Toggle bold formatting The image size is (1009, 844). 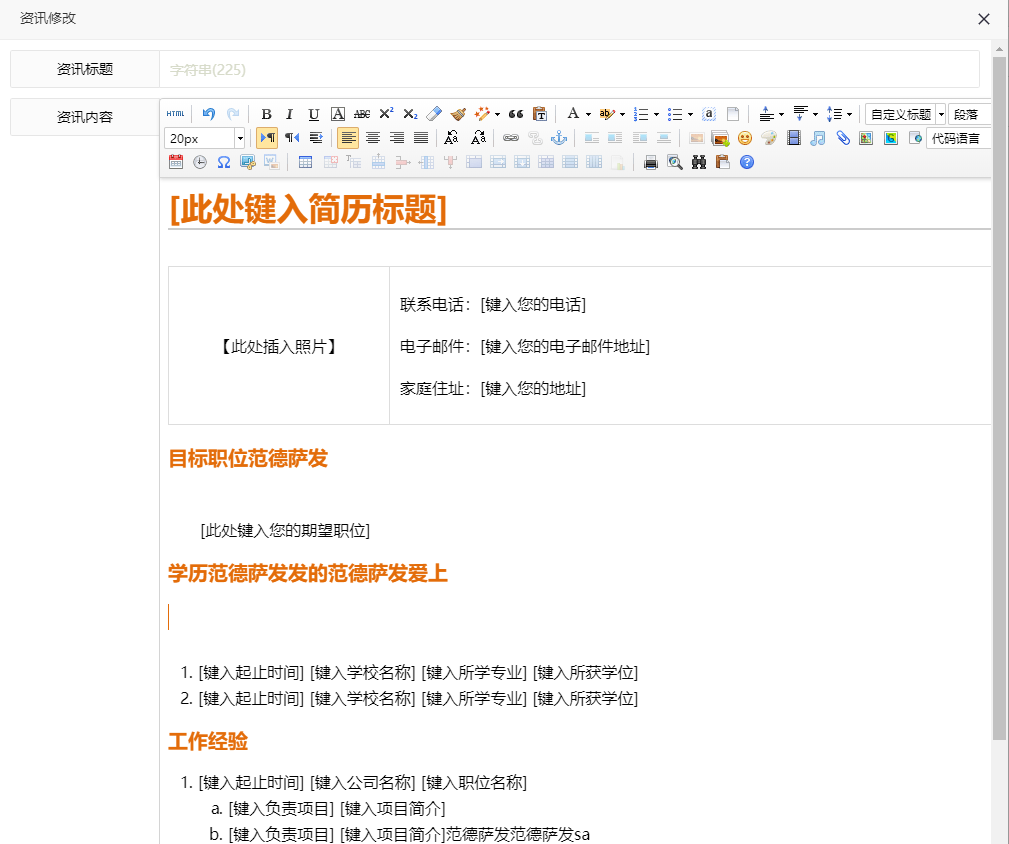coord(266,114)
